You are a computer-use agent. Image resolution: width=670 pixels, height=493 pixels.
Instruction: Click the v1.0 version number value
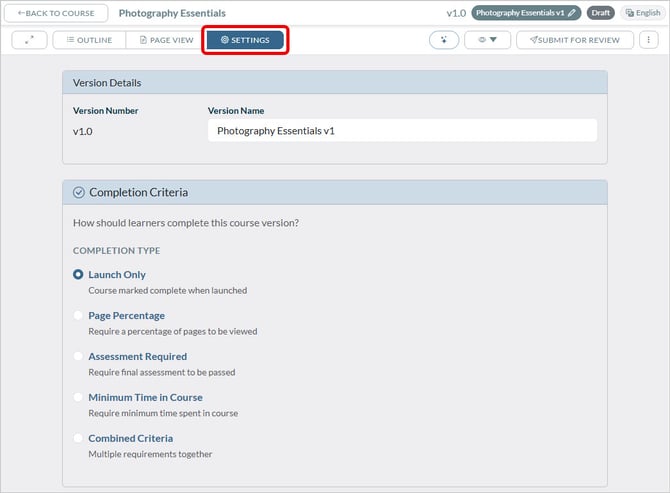(x=82, y=132)
